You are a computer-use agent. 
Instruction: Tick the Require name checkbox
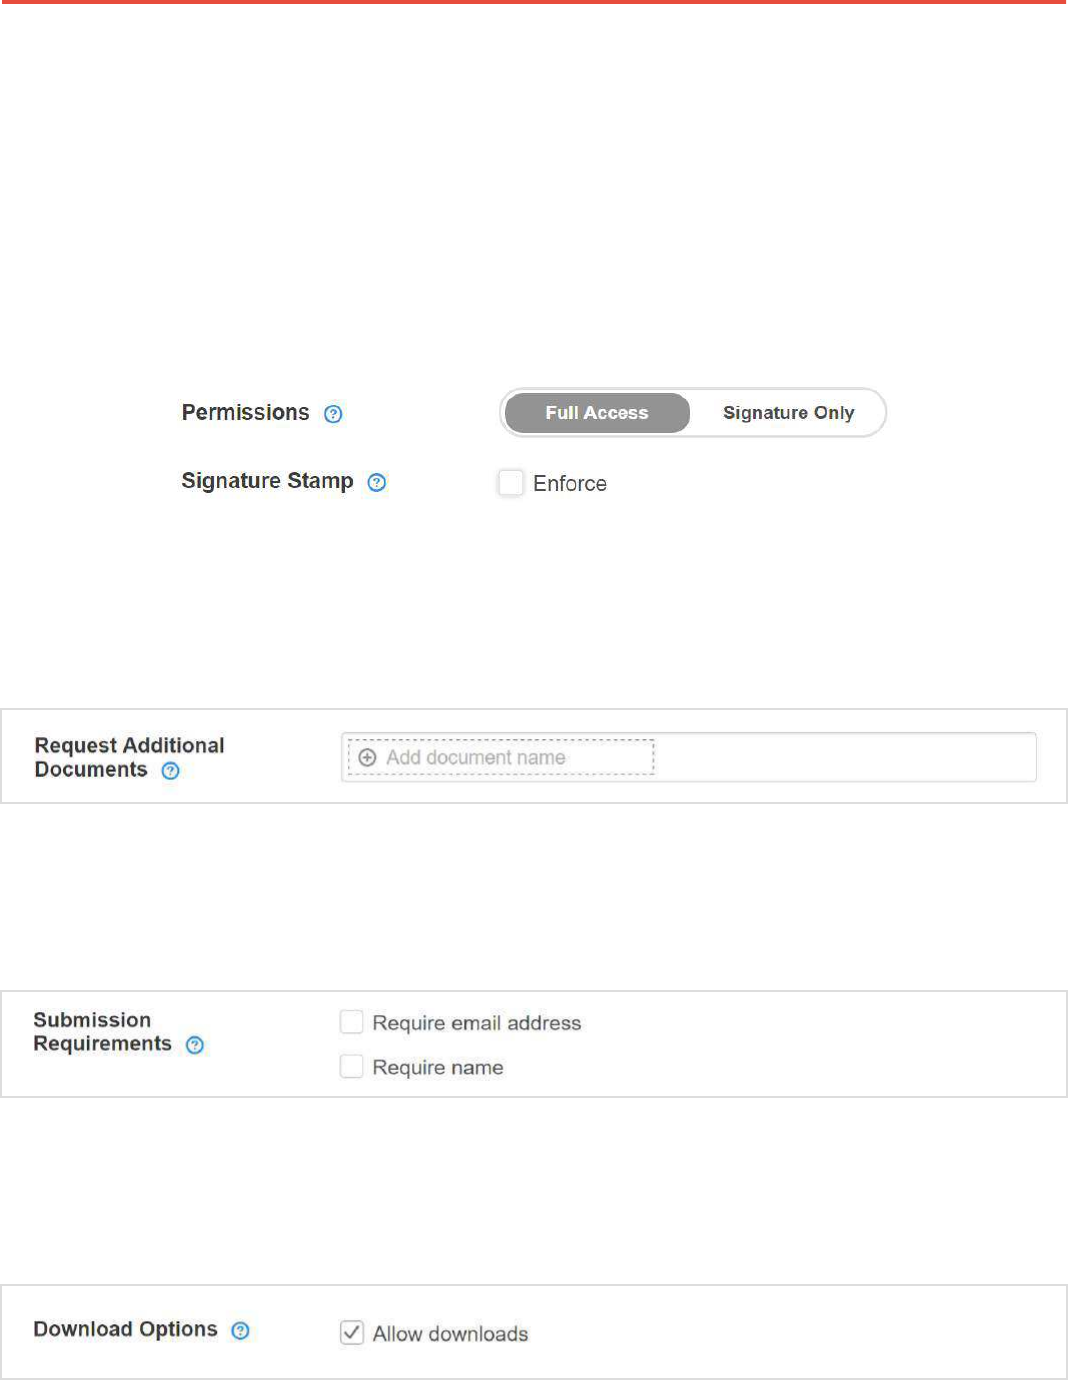tap(351, 1067)
